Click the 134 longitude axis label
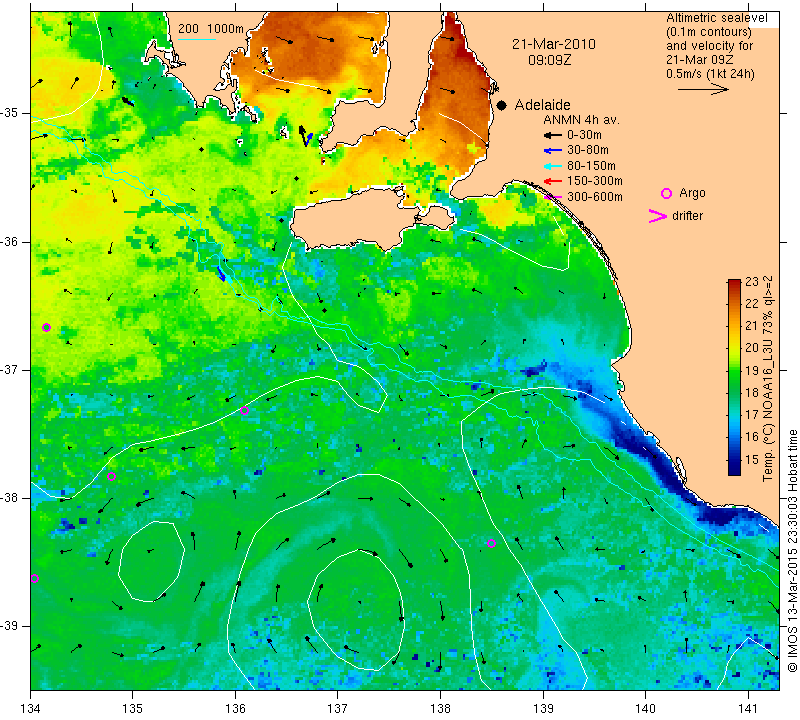 tap(31, 709)
